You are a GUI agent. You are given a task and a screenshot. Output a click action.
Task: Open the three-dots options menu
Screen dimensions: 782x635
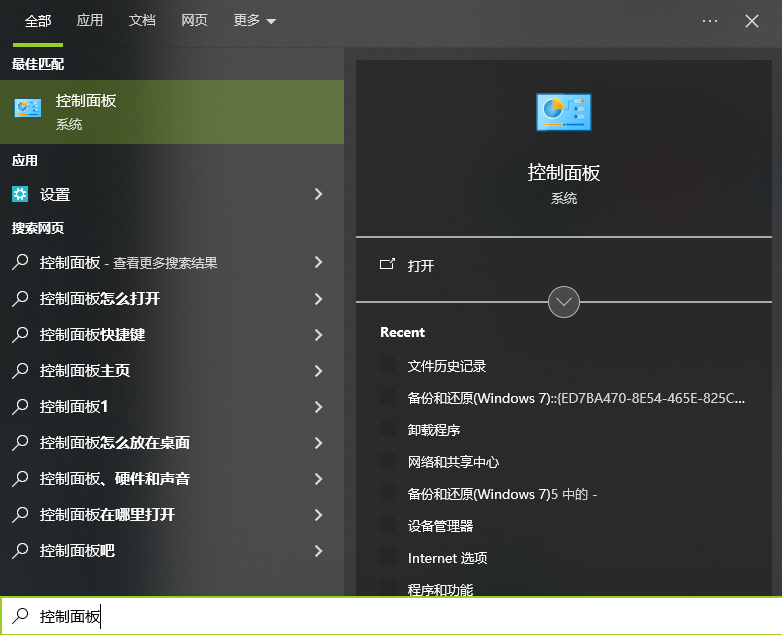[x=710, y=21]
